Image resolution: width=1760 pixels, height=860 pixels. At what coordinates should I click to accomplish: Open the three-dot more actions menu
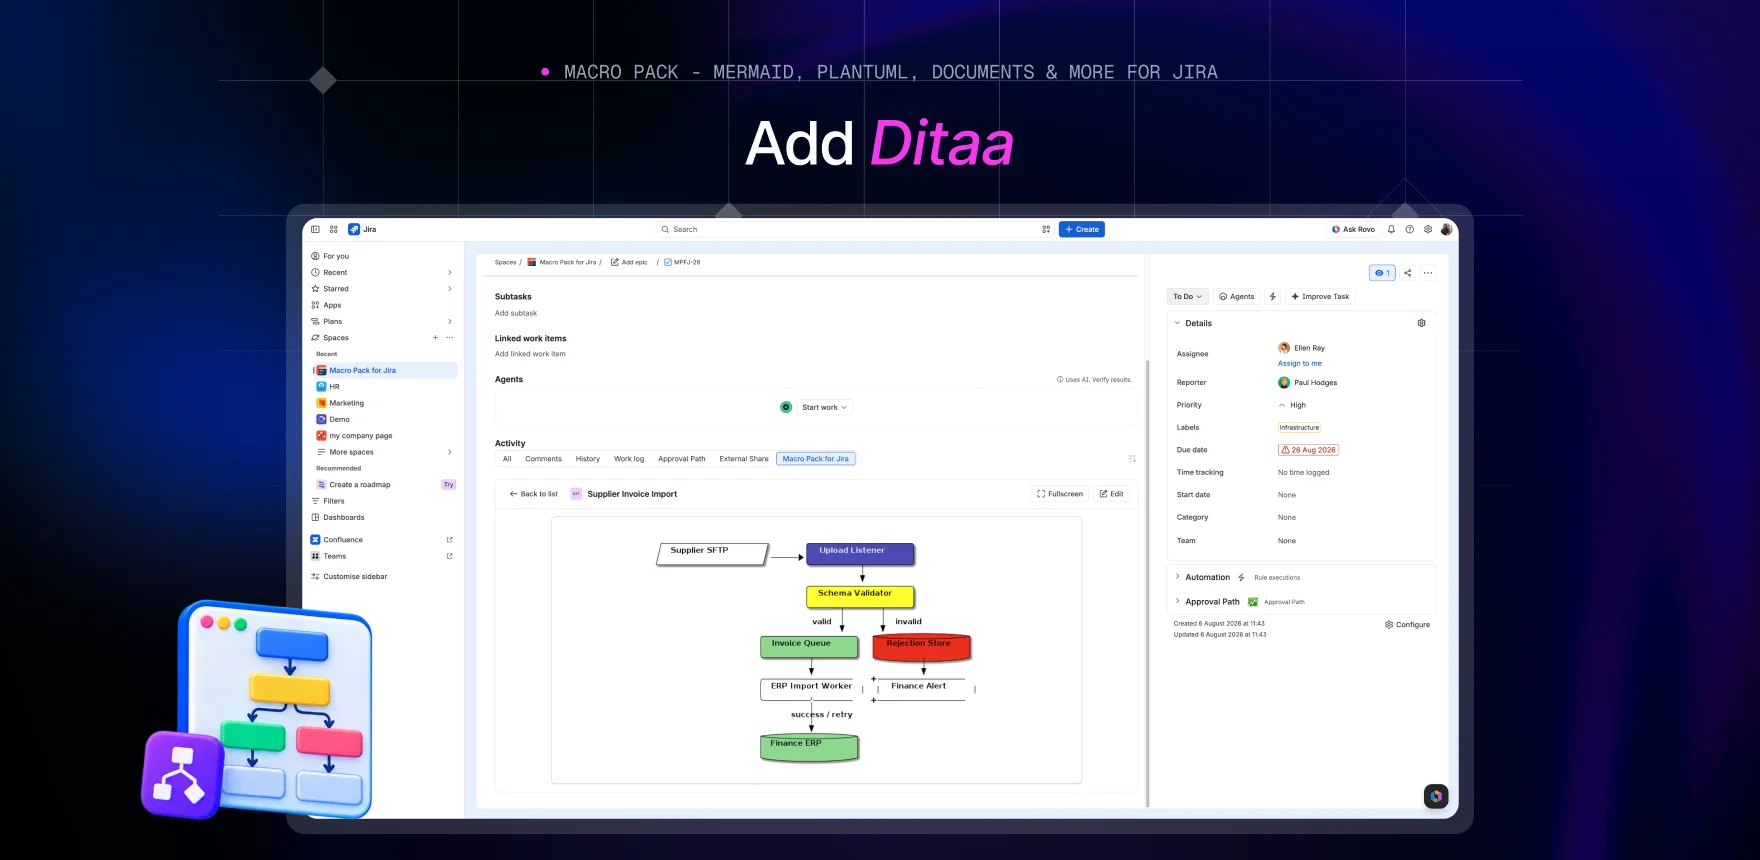pyautogui.click(x=1428, y=273)
